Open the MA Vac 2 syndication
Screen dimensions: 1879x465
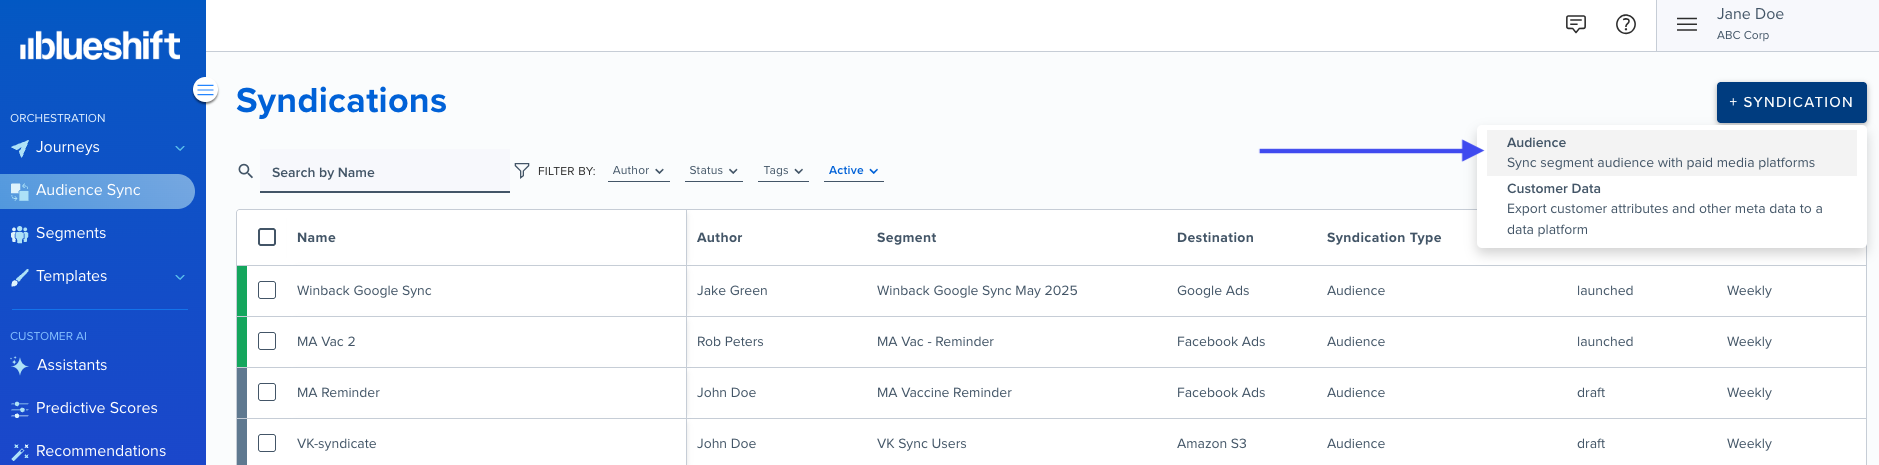click(x=326, y=342)
